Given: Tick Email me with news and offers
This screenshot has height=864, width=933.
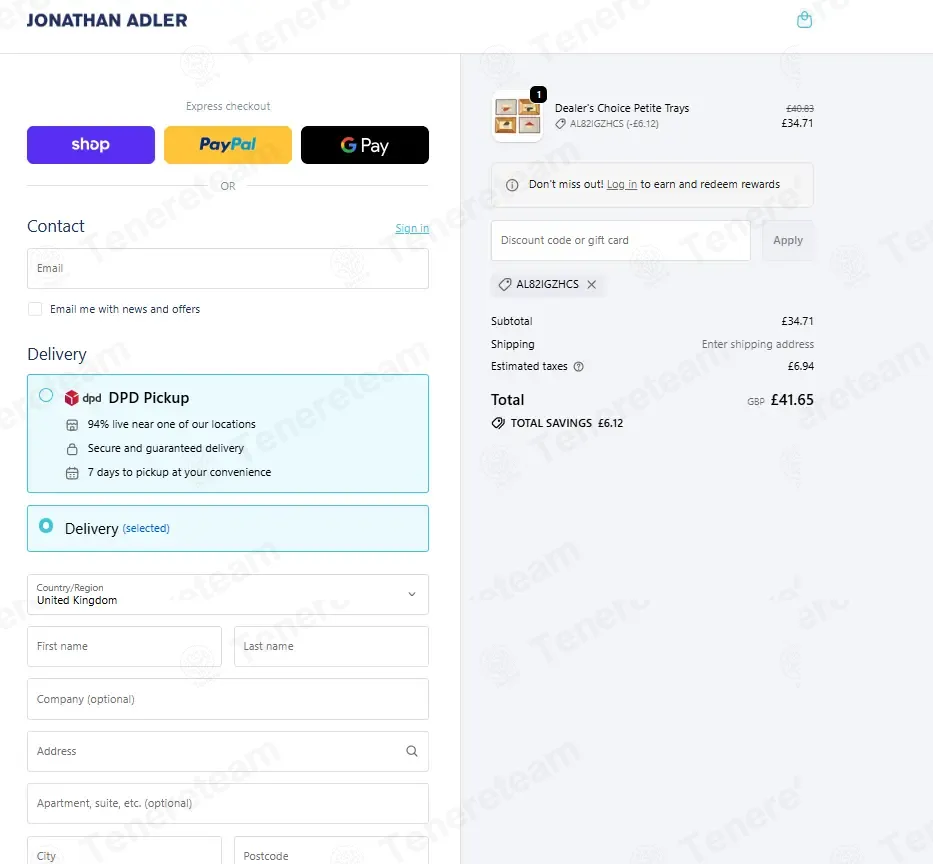Looking at the screenshot, I should click(35, 309).
